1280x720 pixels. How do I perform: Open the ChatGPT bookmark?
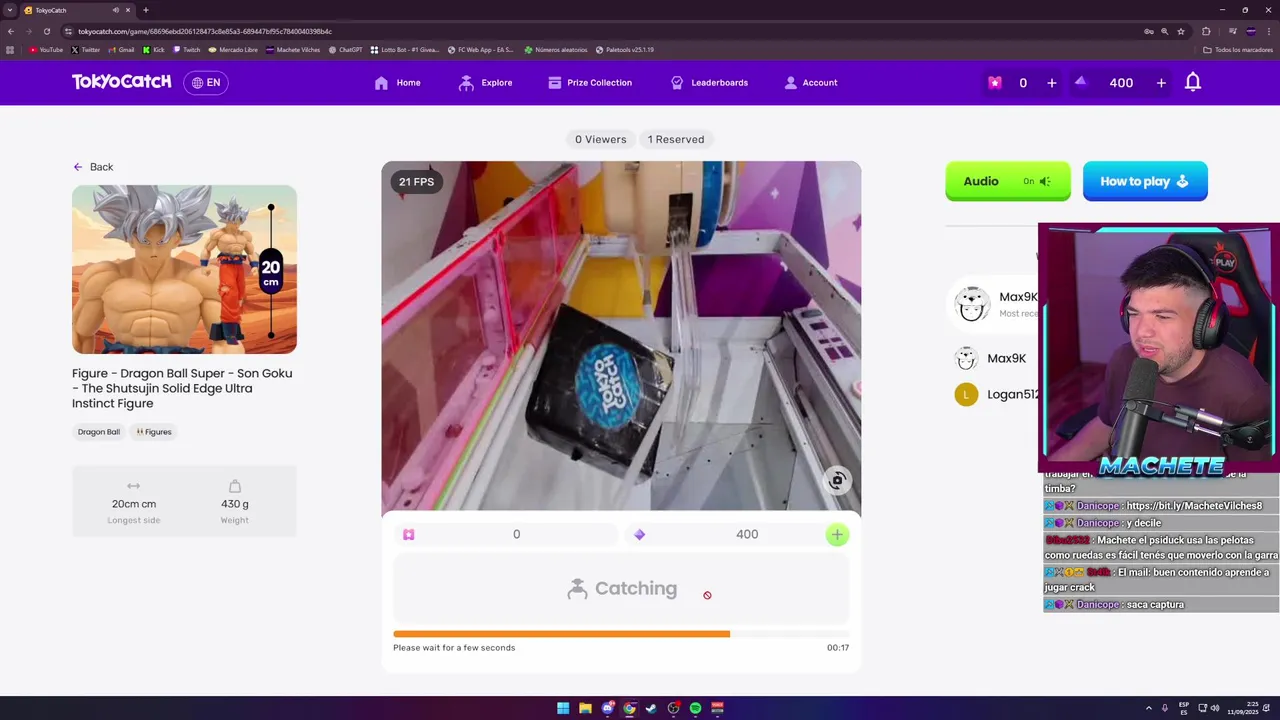345,49
